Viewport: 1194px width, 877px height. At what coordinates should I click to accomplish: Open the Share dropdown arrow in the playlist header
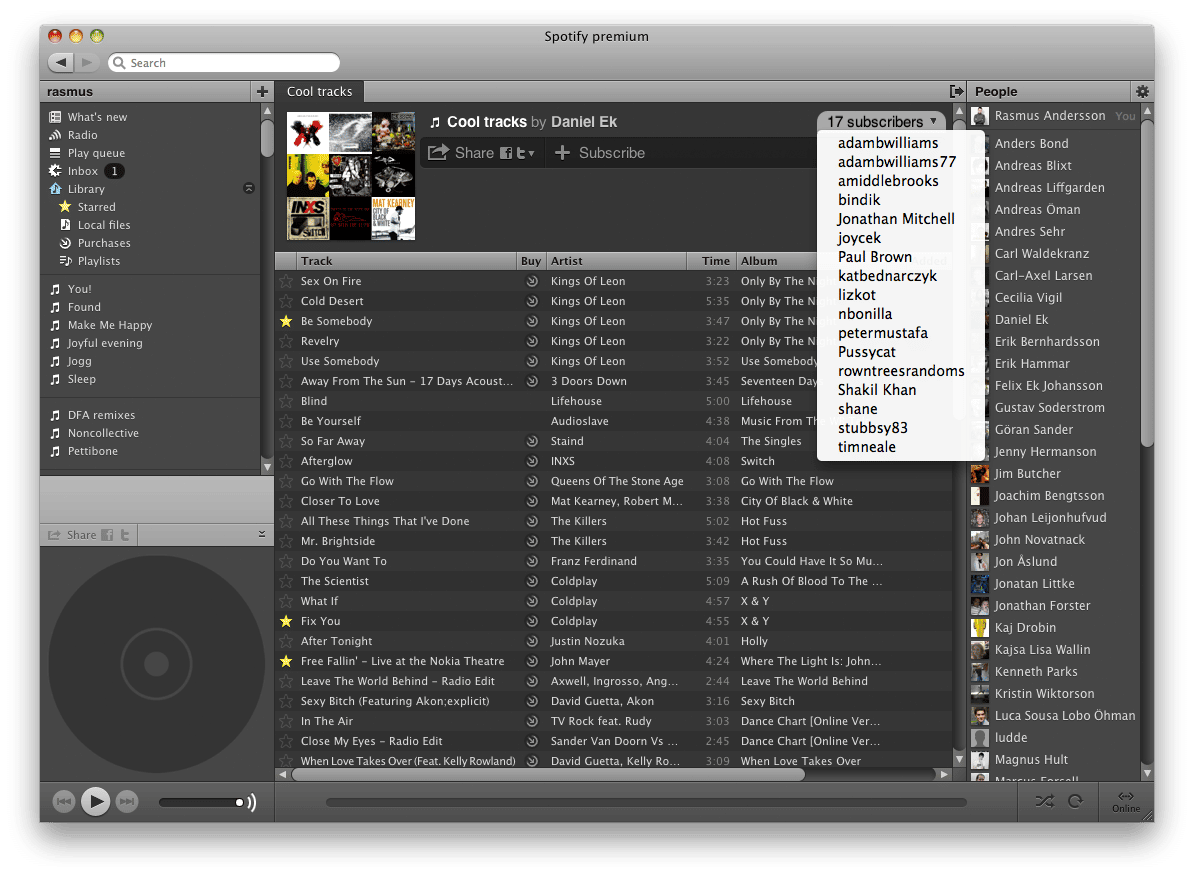point(531,153)
